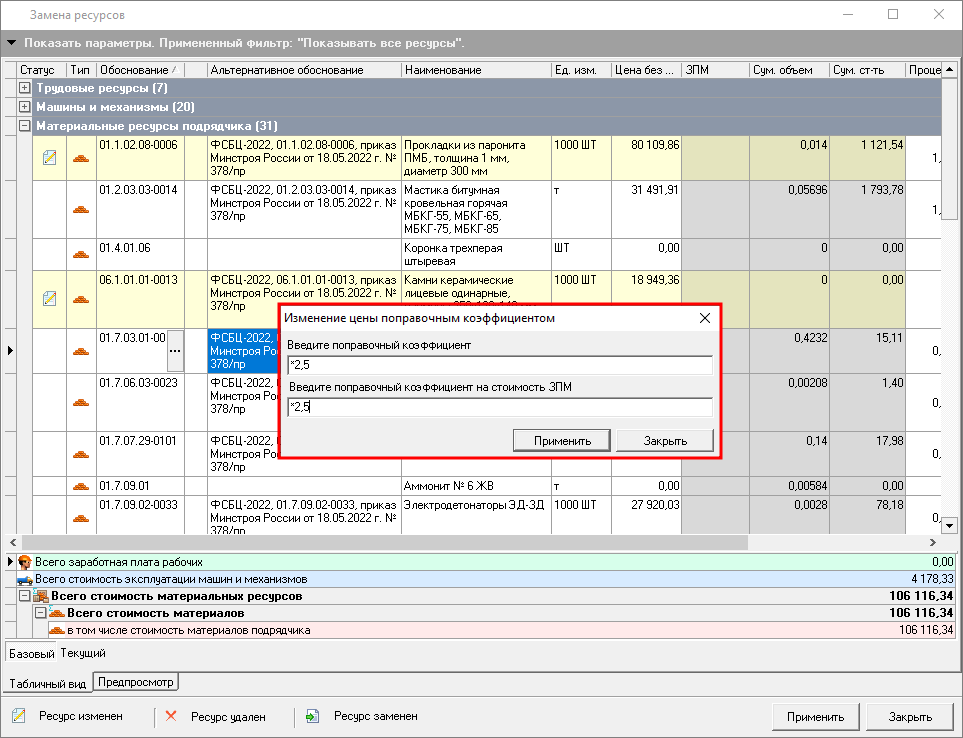Click material type icon for 01.2.03.03-0014
This screenshot has width=963, height=738.
pos(81,209)
